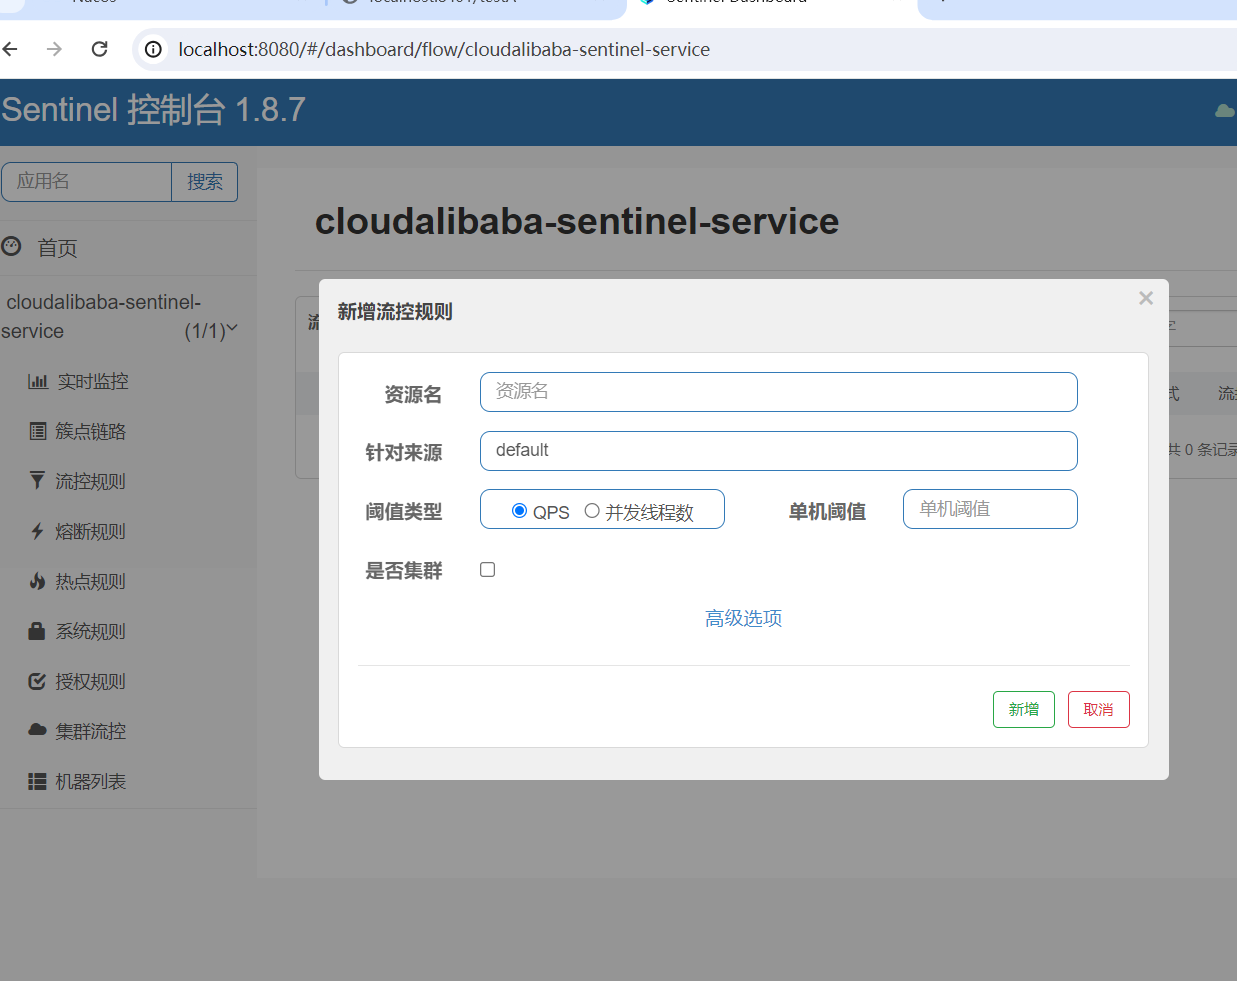This screenshot has height=981, width=1237.
Task: Click the 针对来源 field containing default
Action: coord(779,451)
